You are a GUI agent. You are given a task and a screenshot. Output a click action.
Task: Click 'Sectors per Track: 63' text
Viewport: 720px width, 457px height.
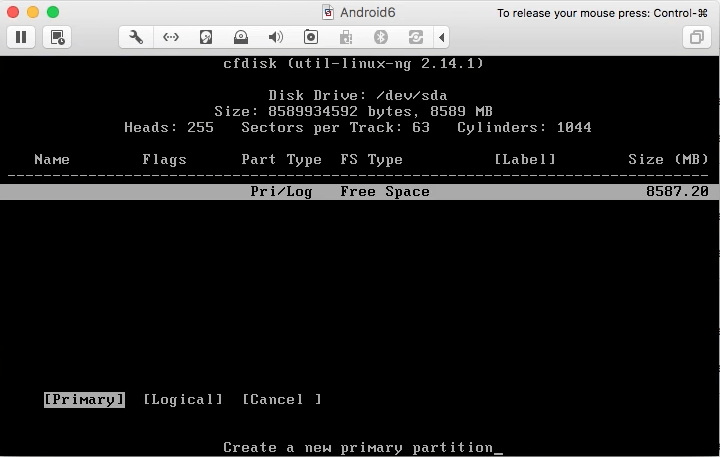[x=336, y=127]
